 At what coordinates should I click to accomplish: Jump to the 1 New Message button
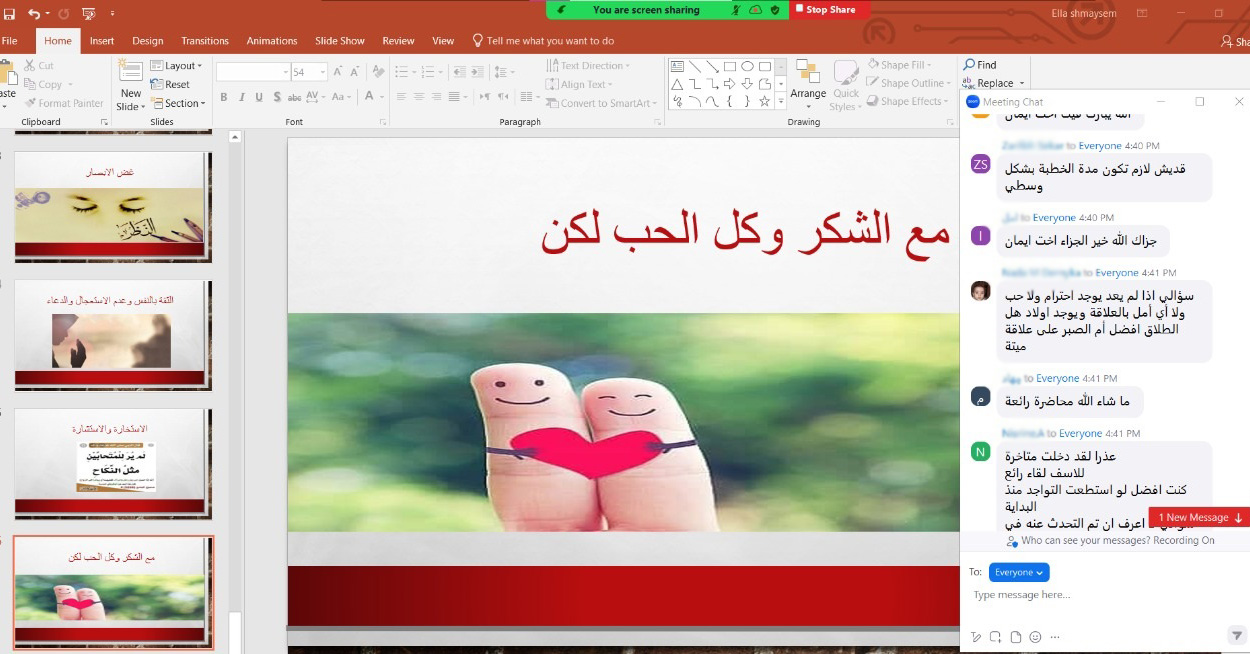[1199, 517]
